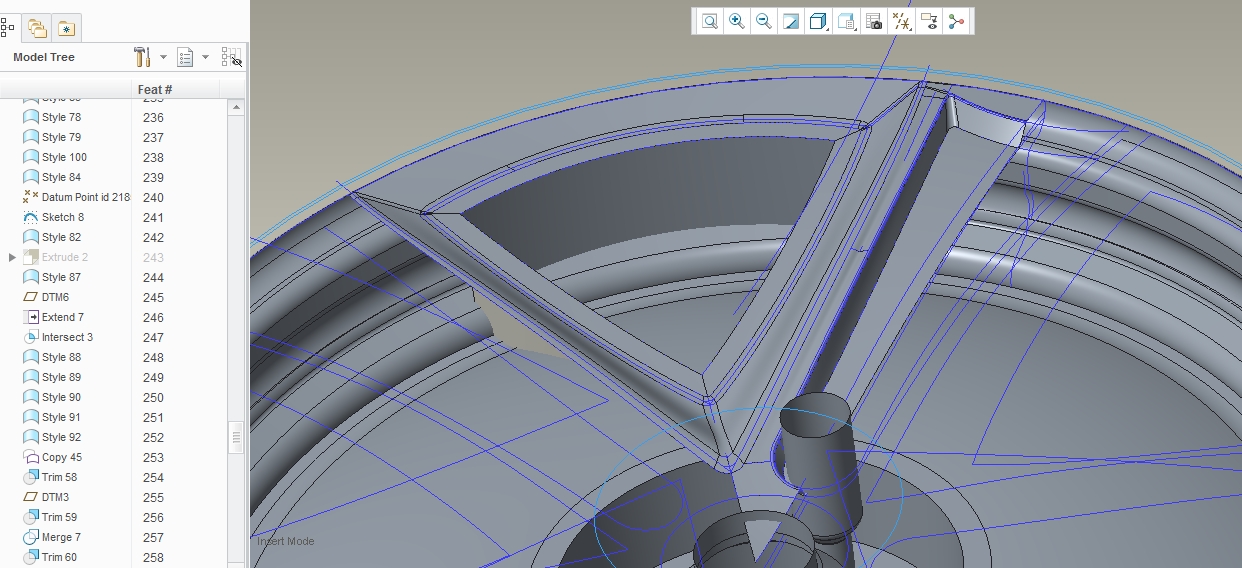
Task: Select the Style 89 feature
Action: pyautogui.click(x=61, y=377)
